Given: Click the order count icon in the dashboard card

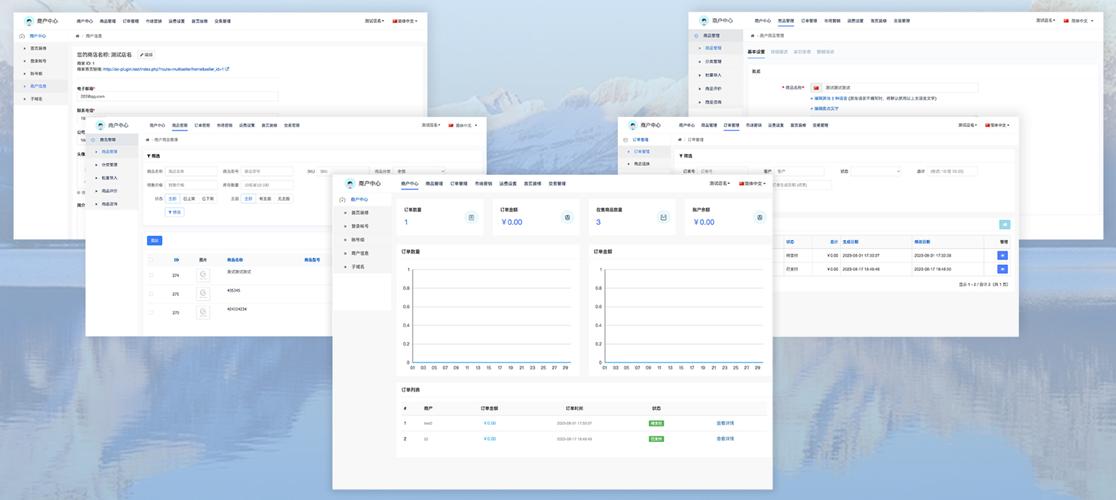Looking at the screenshot, I should pyautogui.click(x=471, y=217).
